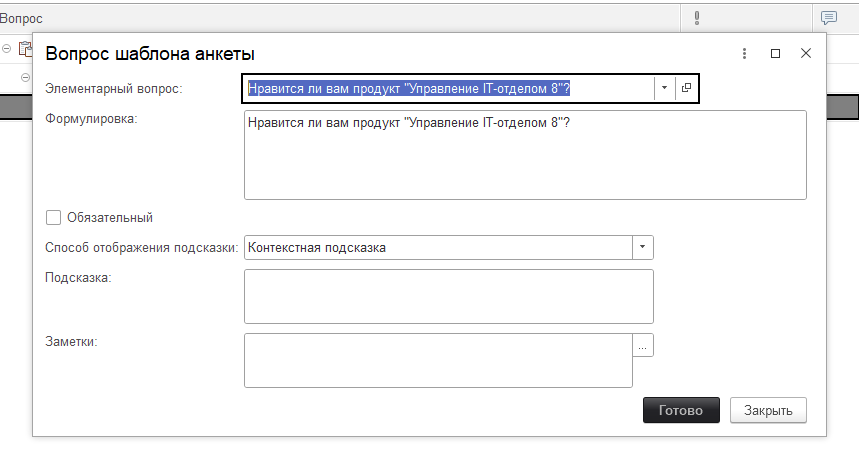The image size is (859, 469).
Task: Click the open-item icon beside Элементарный вопрос
Action: 686,89
